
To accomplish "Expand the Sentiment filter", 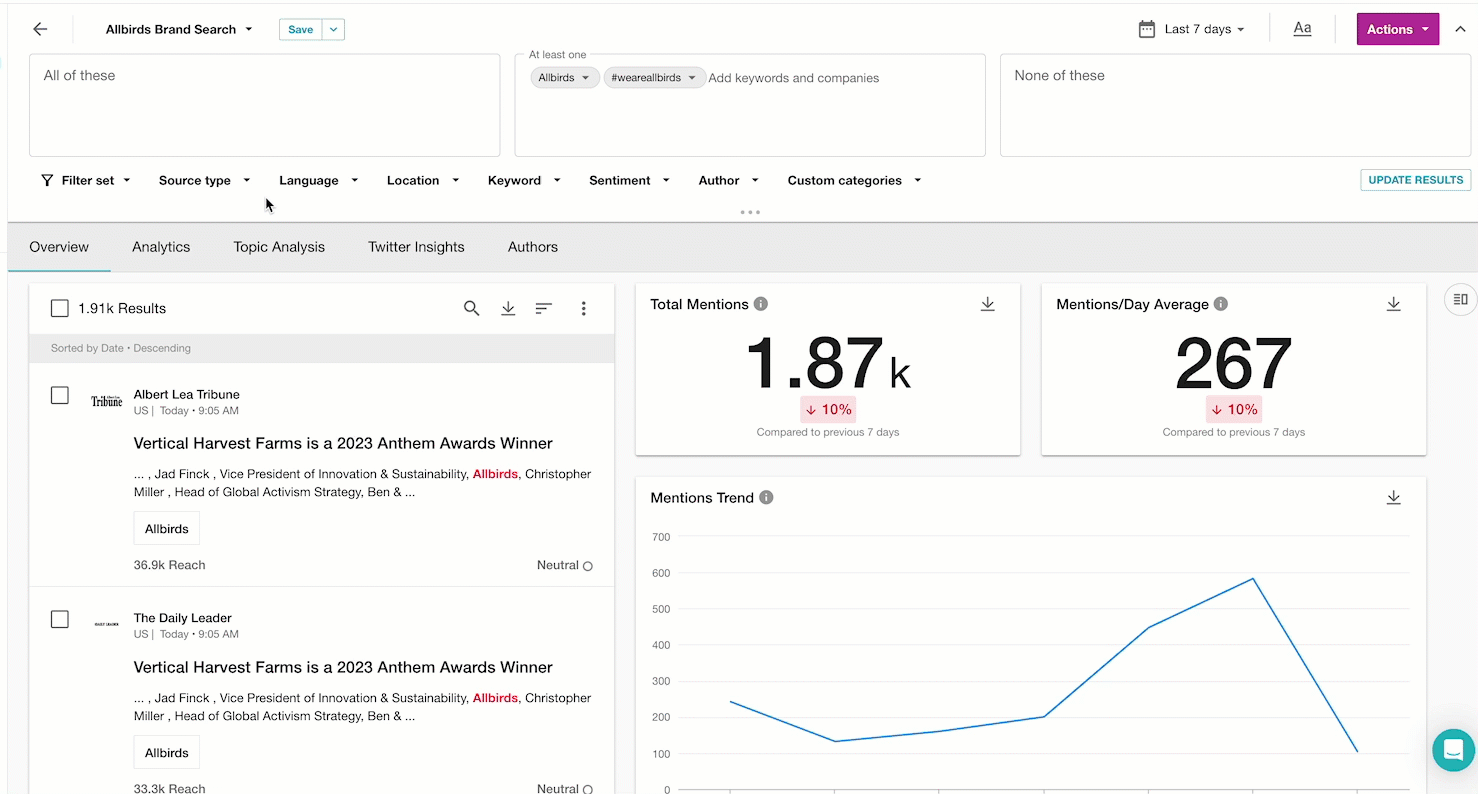I will pos(630,180).
